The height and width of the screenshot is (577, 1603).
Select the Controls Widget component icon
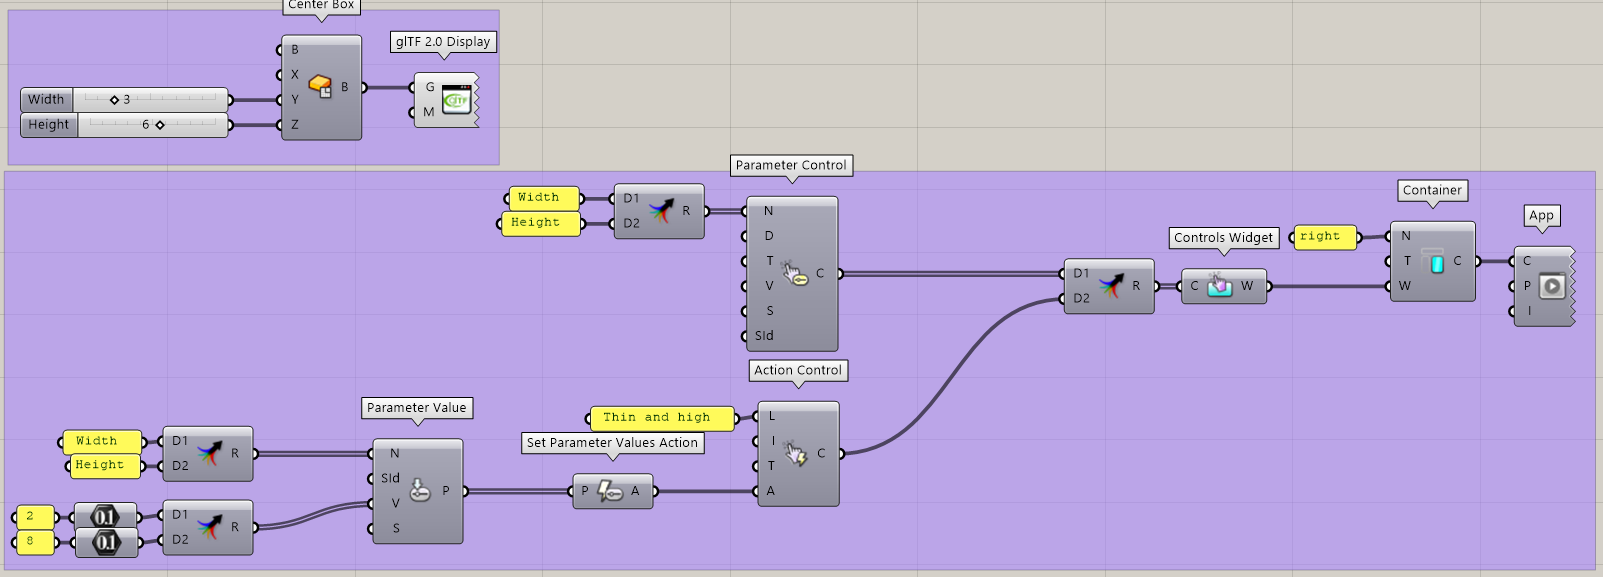1220,286
